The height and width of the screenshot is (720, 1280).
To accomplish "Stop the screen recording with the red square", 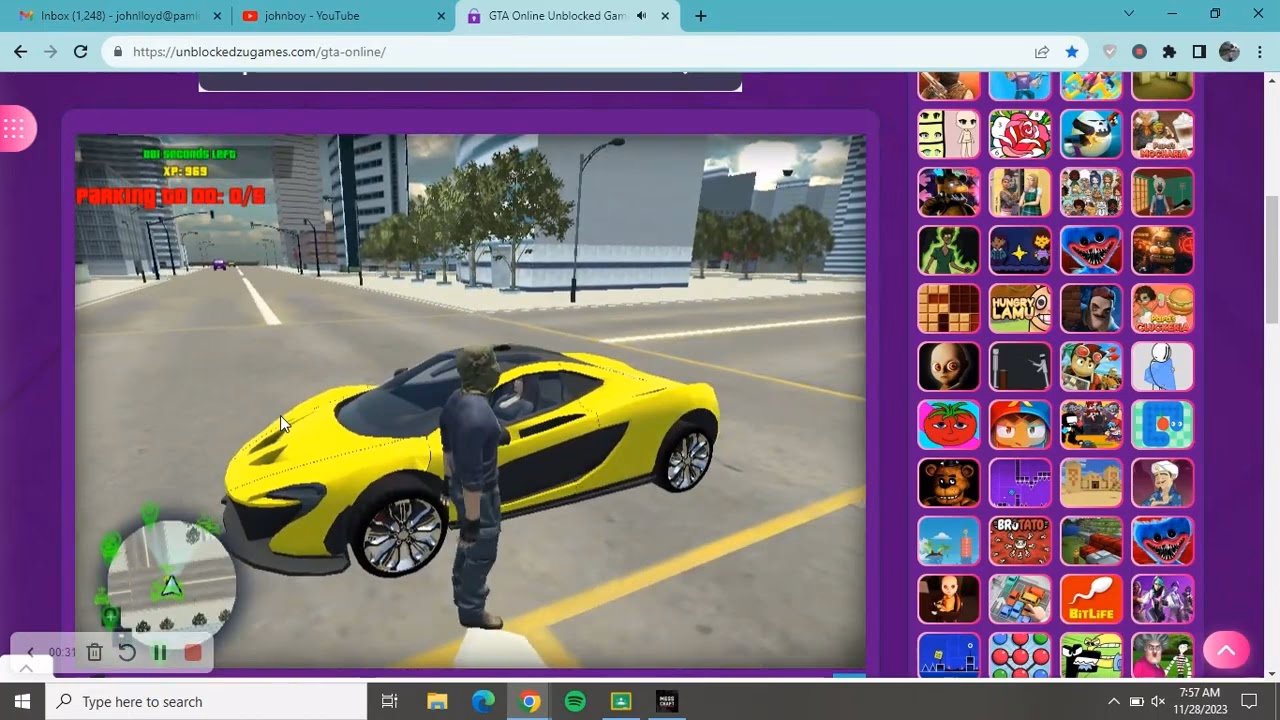I will pyautogui.click(x=193, y=652).
